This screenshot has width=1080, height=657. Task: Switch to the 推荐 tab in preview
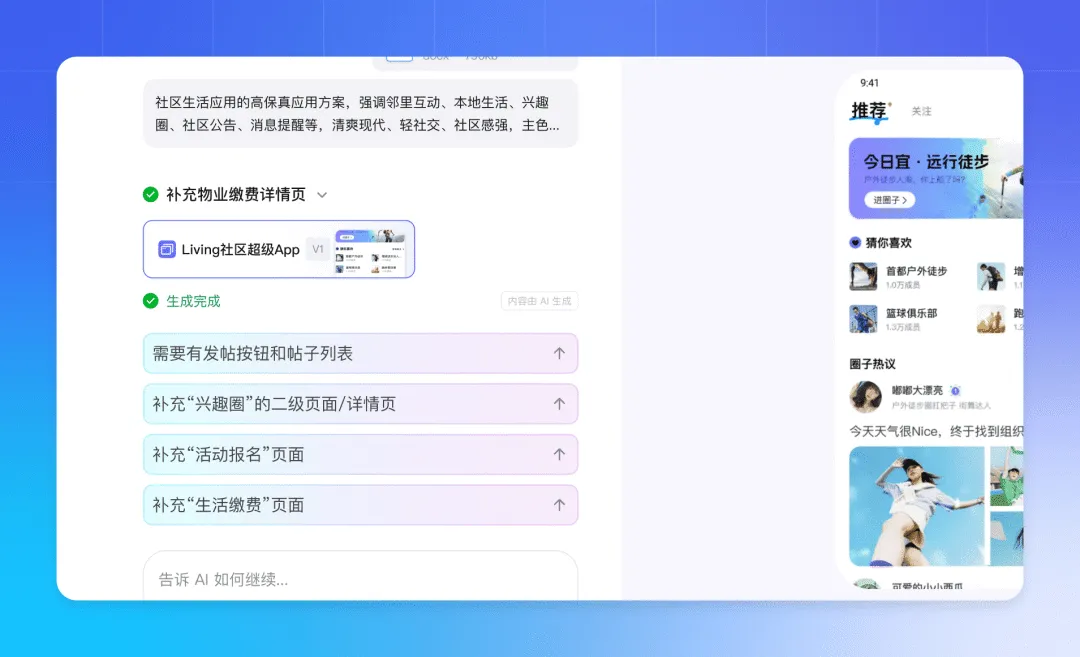869,111
